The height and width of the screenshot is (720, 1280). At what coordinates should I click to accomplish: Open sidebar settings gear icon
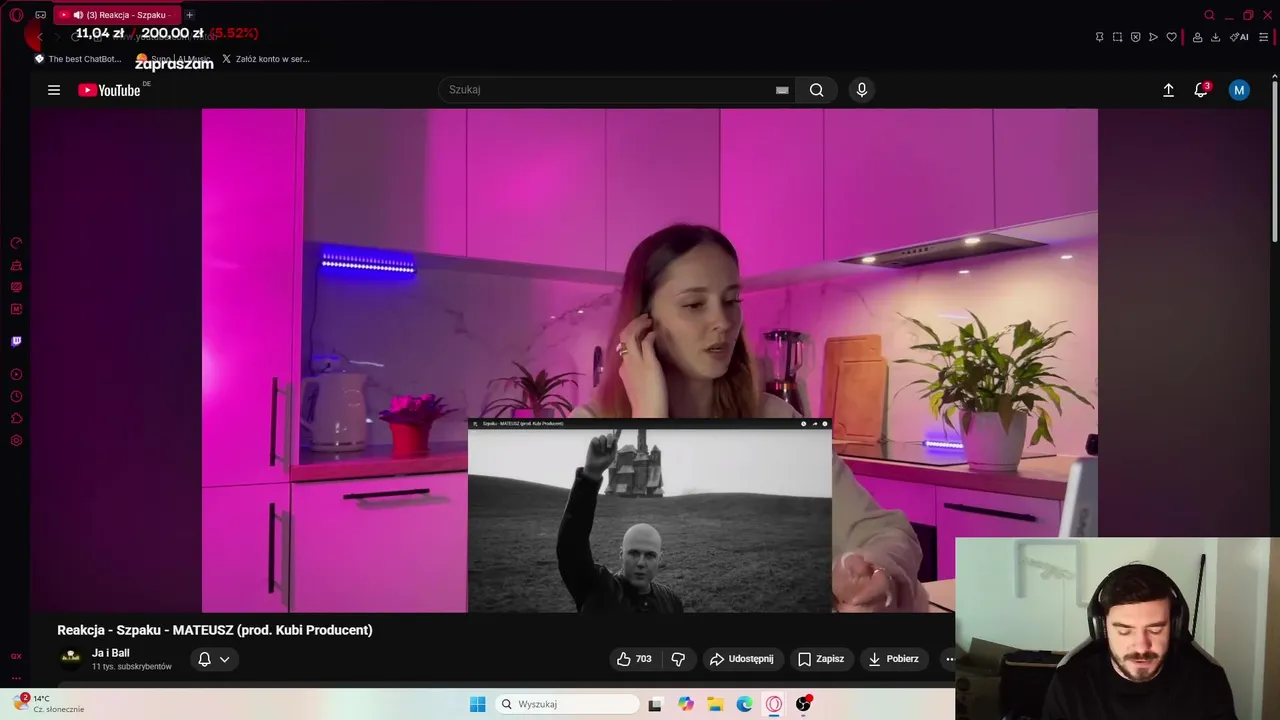pyautogui.click(x=16, y=440)
